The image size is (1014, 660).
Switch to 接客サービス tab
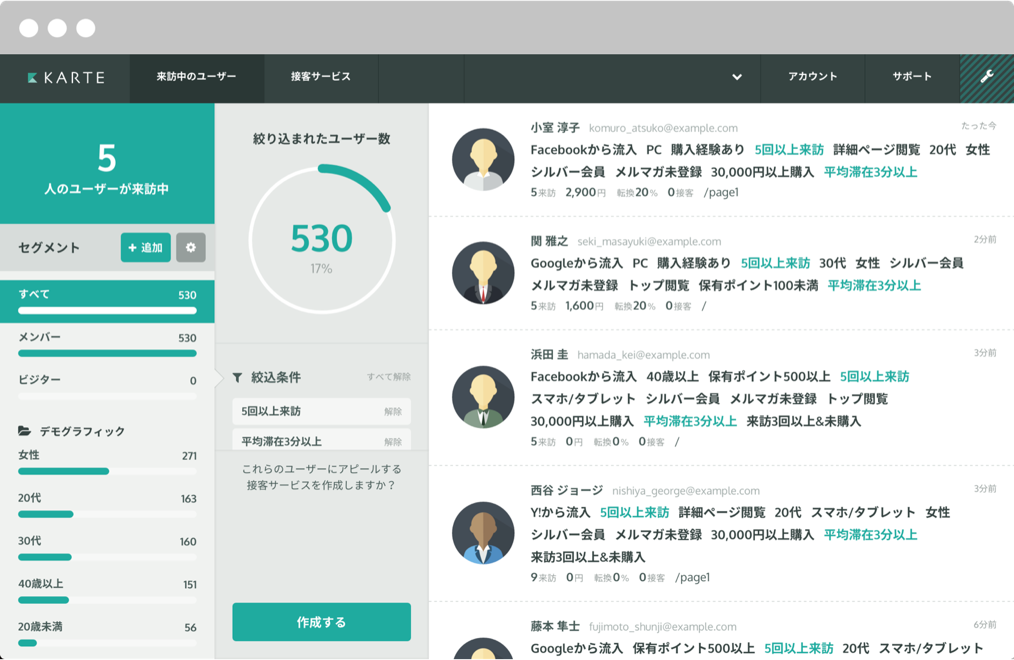point(321,77)
